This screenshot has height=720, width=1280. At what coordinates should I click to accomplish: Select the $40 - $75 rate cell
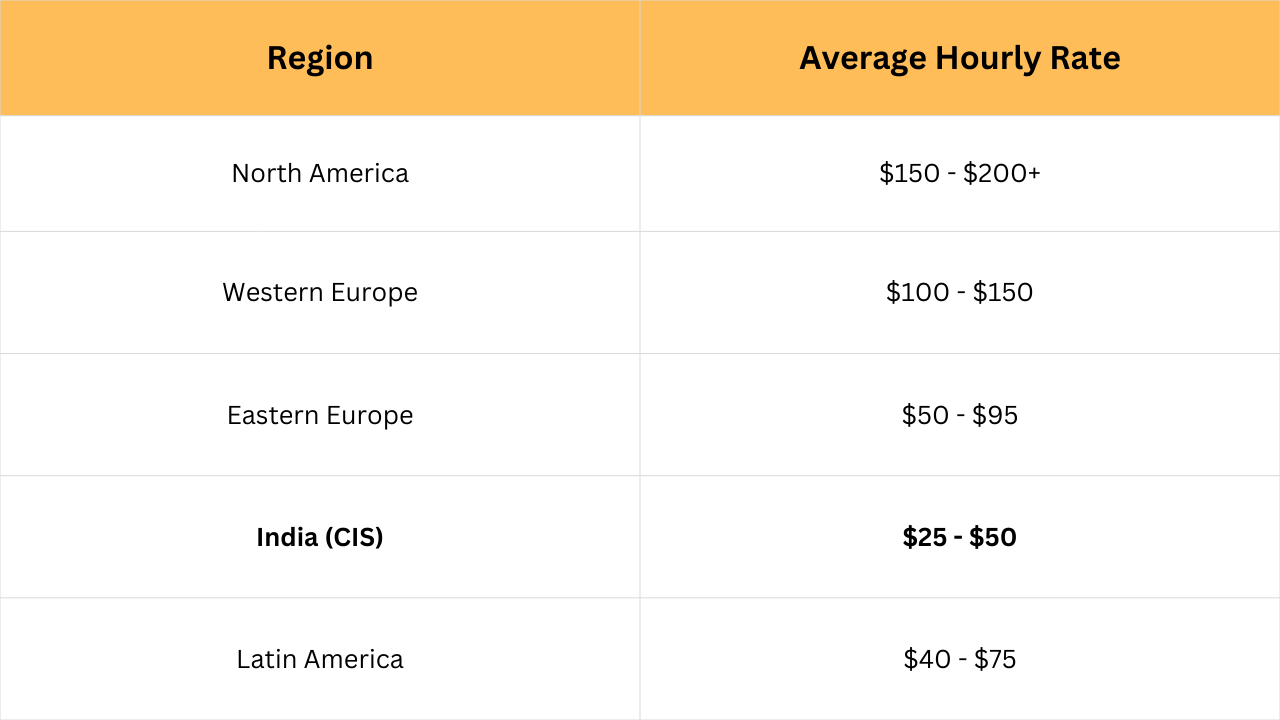pyautogui.click(x=960, y=659)
